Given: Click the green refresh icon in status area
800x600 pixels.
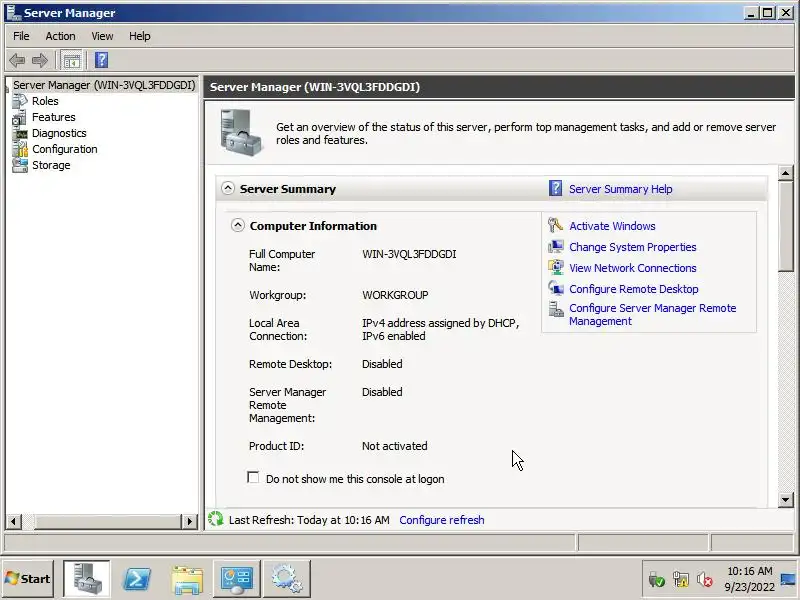Looking at the screenshot, I should coord(216,519).
